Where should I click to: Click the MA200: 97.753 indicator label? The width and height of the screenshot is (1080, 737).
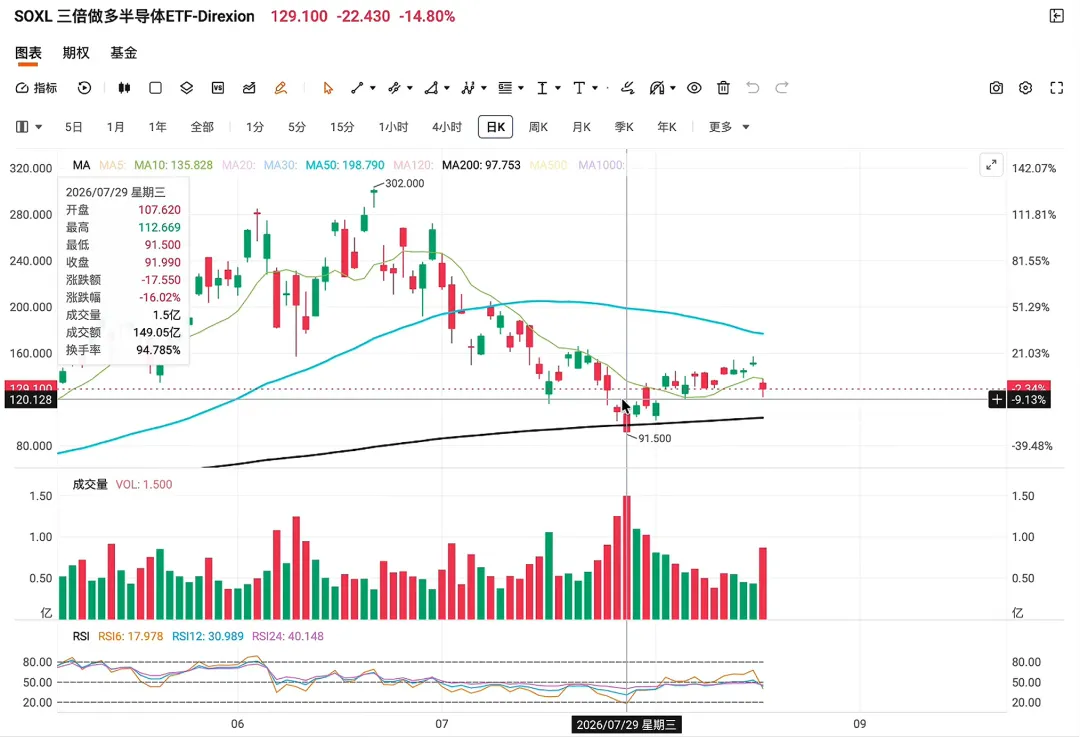pyautogui.click(x=481, y=165)
